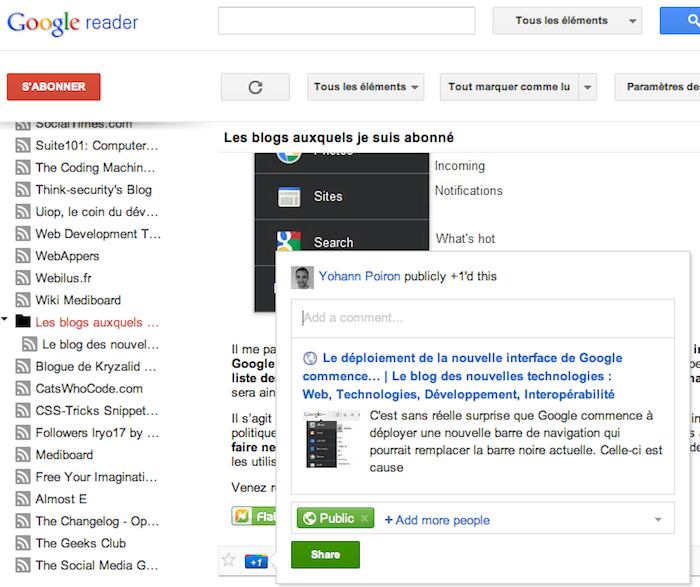Click the blue search magnifier button
700x587 pixels.
pyautogui.click(x=680, y=20)
